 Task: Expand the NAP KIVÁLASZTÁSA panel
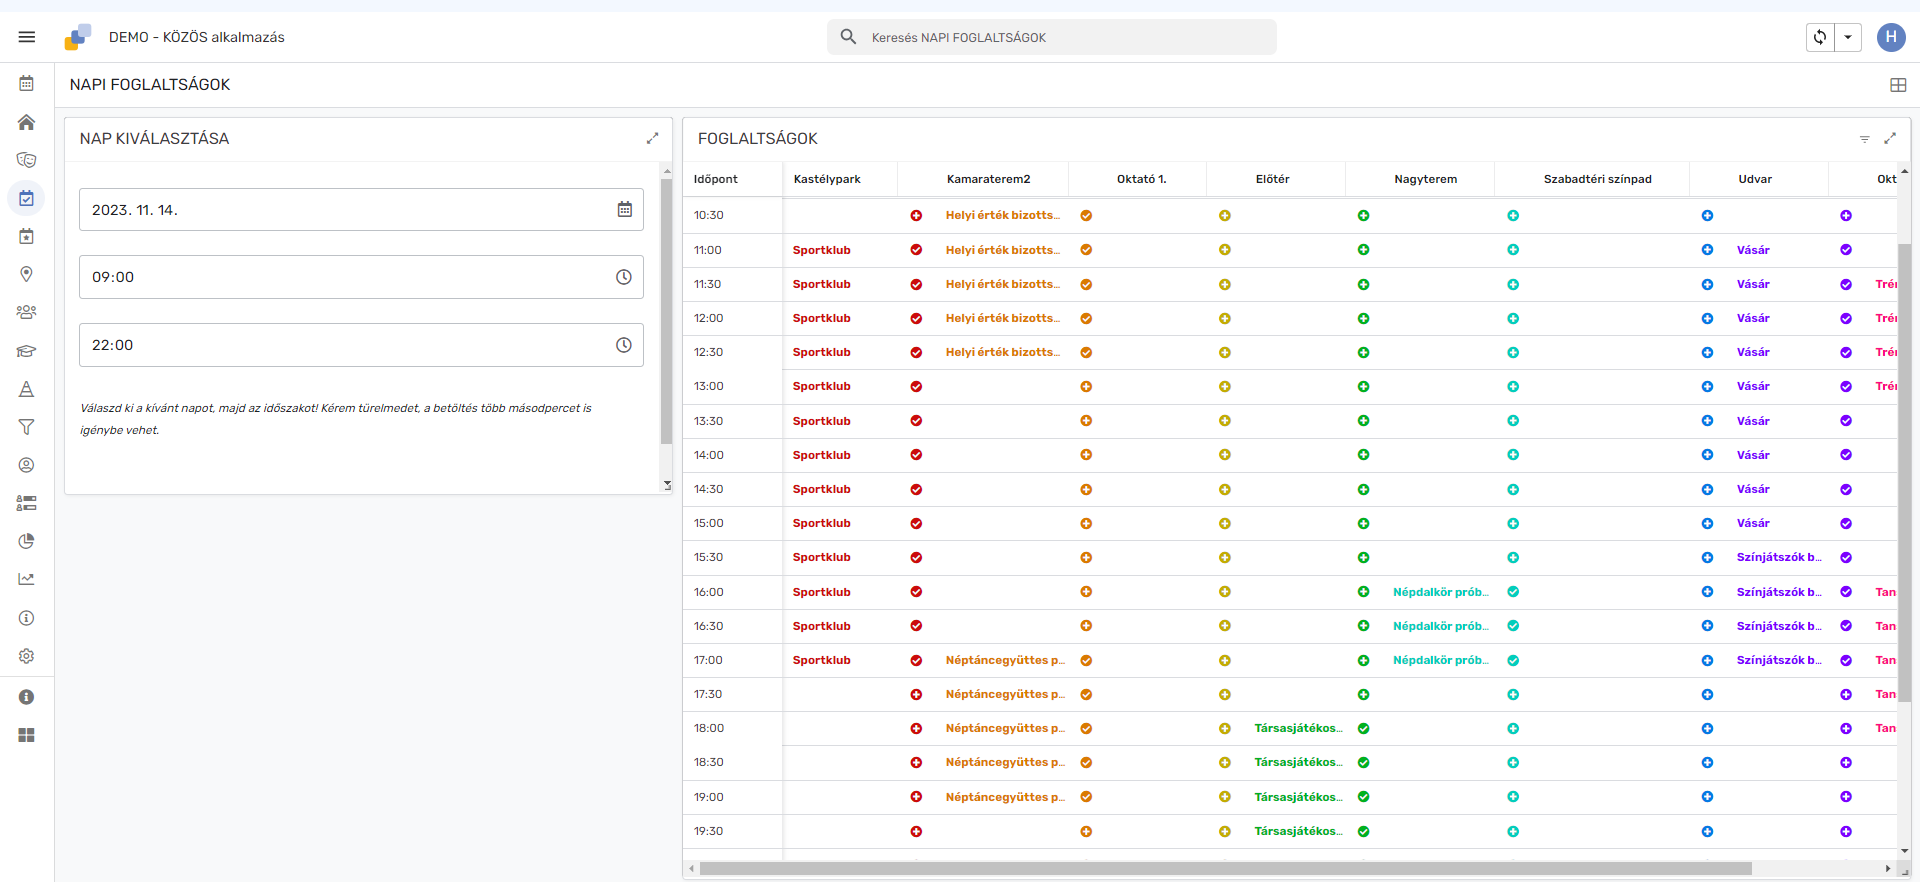pyautogui.click(x=653, y=139)
